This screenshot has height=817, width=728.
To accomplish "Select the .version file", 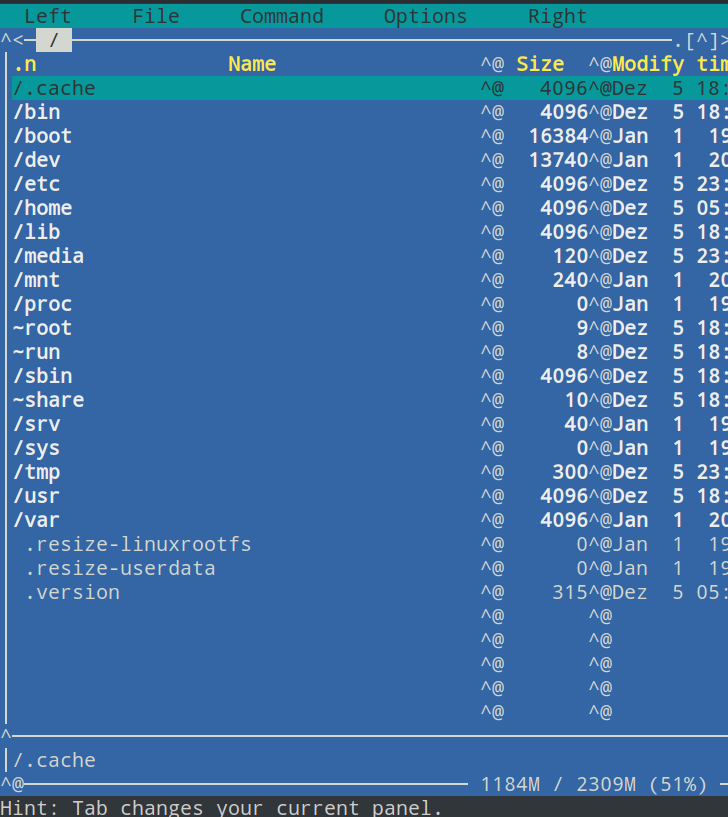I will pos(72,592).
